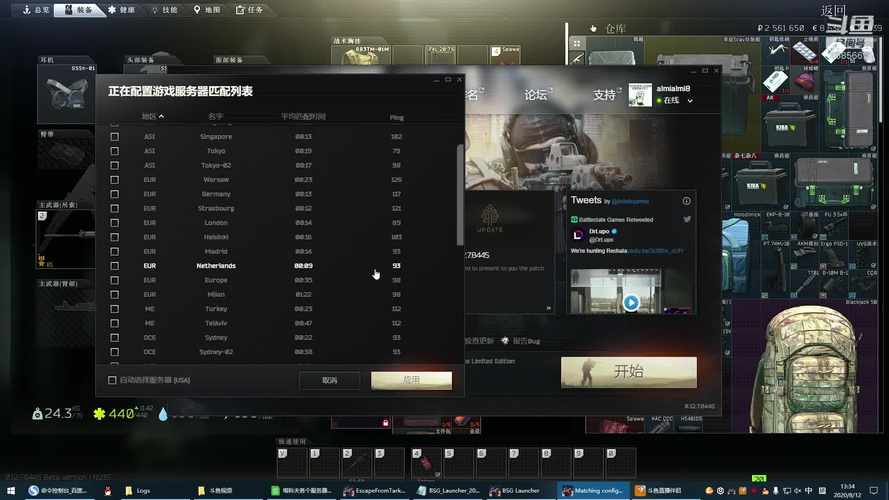Click the weight indicator icon
This screenshot has height=500, width=889.
(x=37, y=414)
